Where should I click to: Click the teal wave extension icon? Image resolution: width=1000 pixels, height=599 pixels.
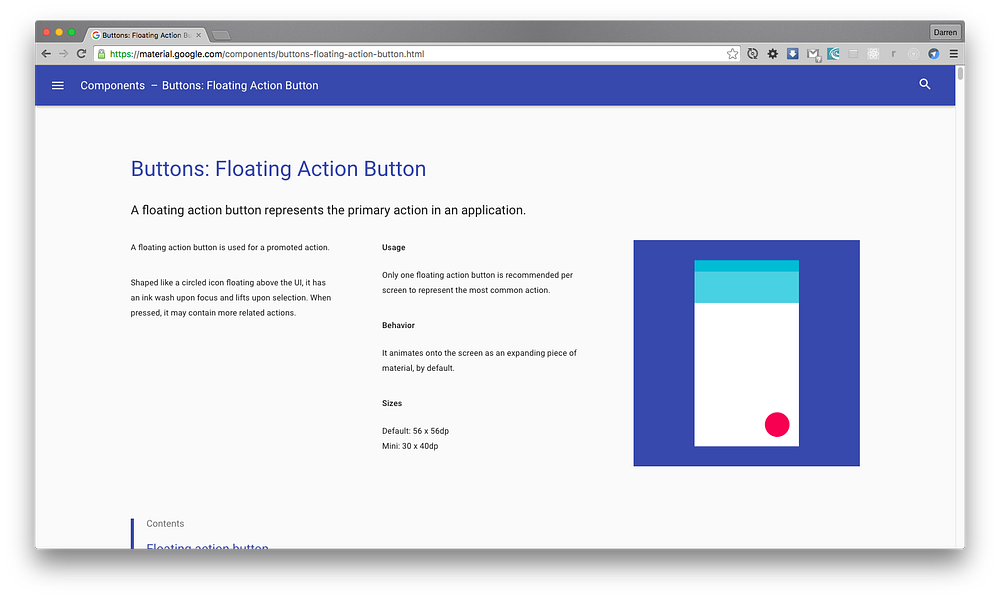(833, 54)
